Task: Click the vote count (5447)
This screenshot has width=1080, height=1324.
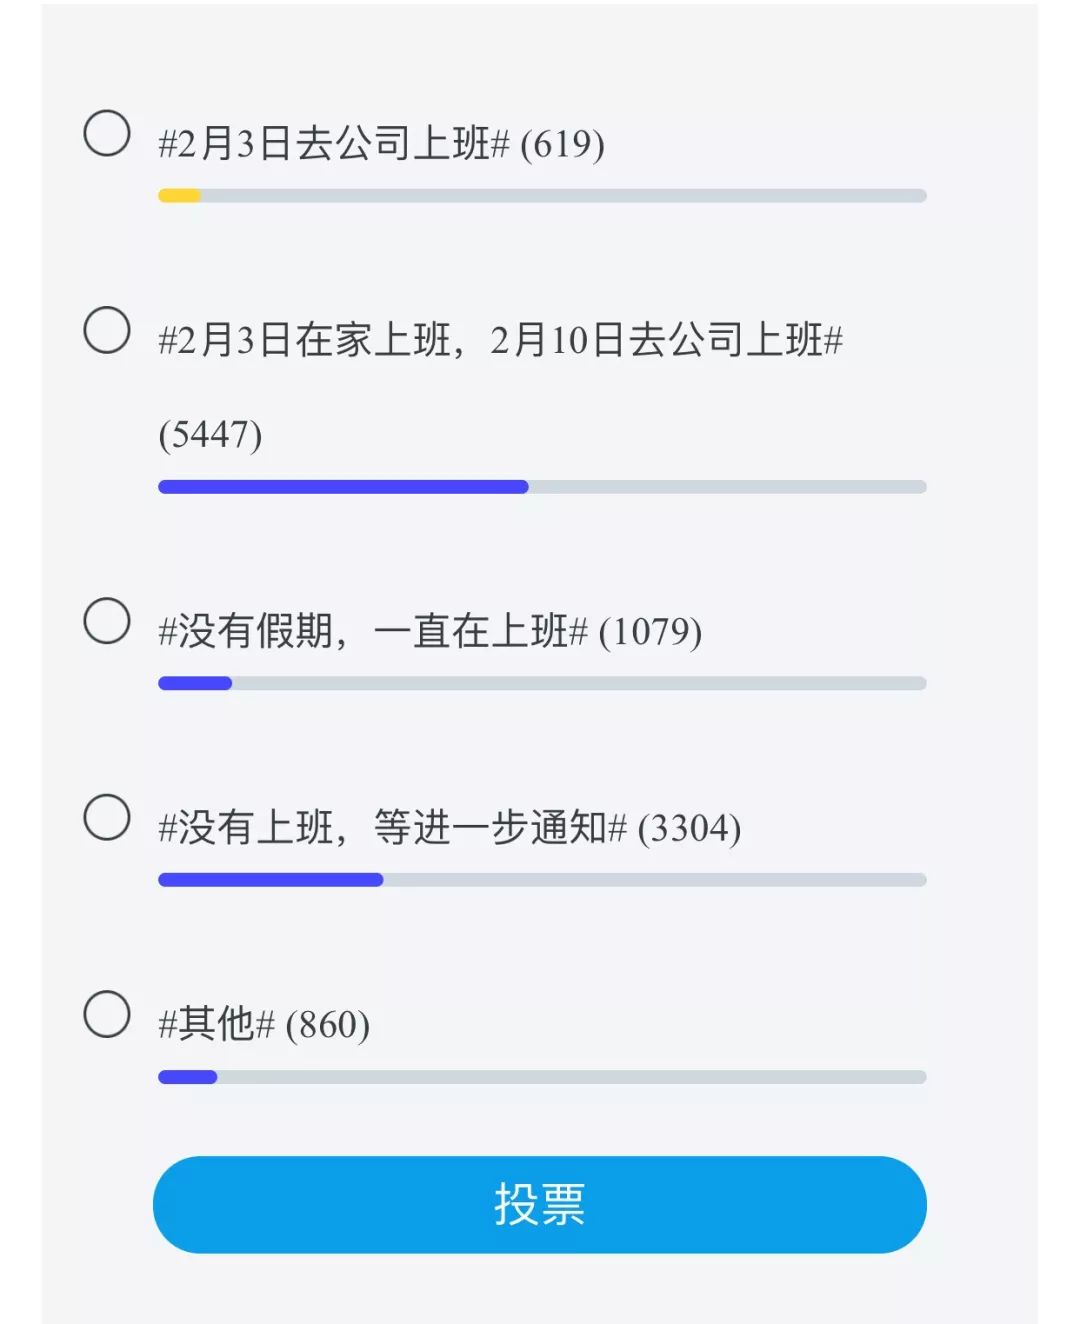Action: click(210, 435)
